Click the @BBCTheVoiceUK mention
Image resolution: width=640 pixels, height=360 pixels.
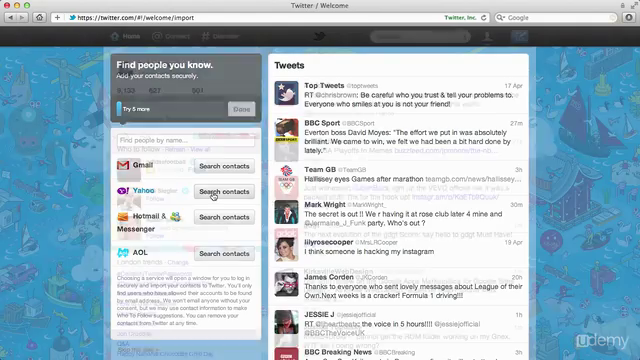click(x=334, y=333)
